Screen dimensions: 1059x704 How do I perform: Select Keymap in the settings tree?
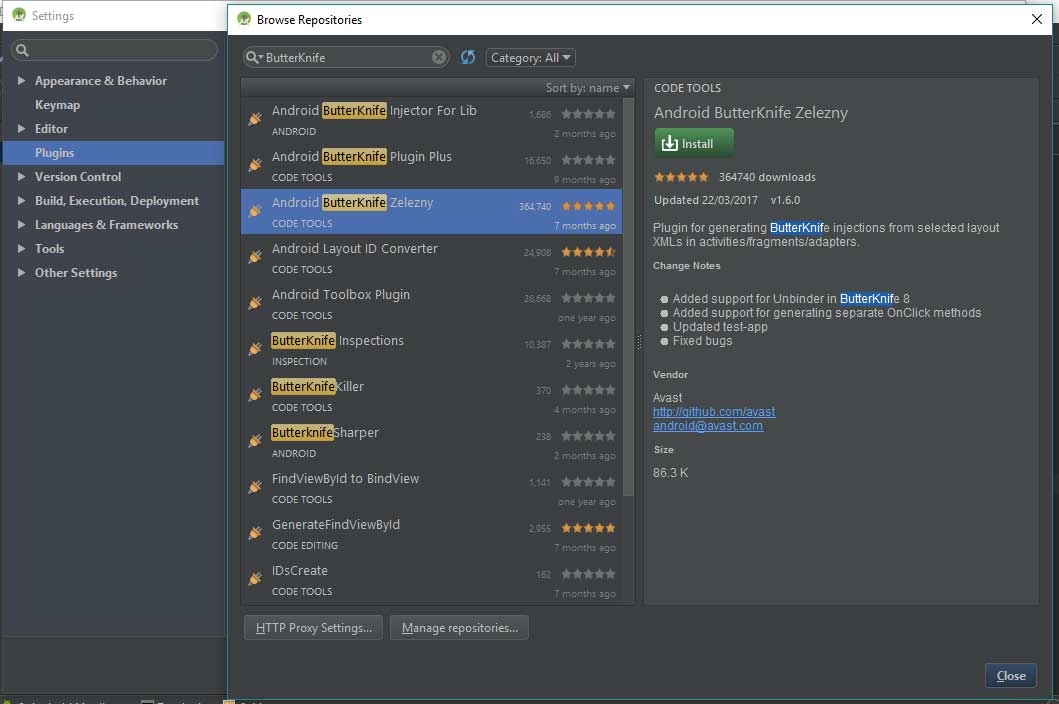[x=57, y=105]
